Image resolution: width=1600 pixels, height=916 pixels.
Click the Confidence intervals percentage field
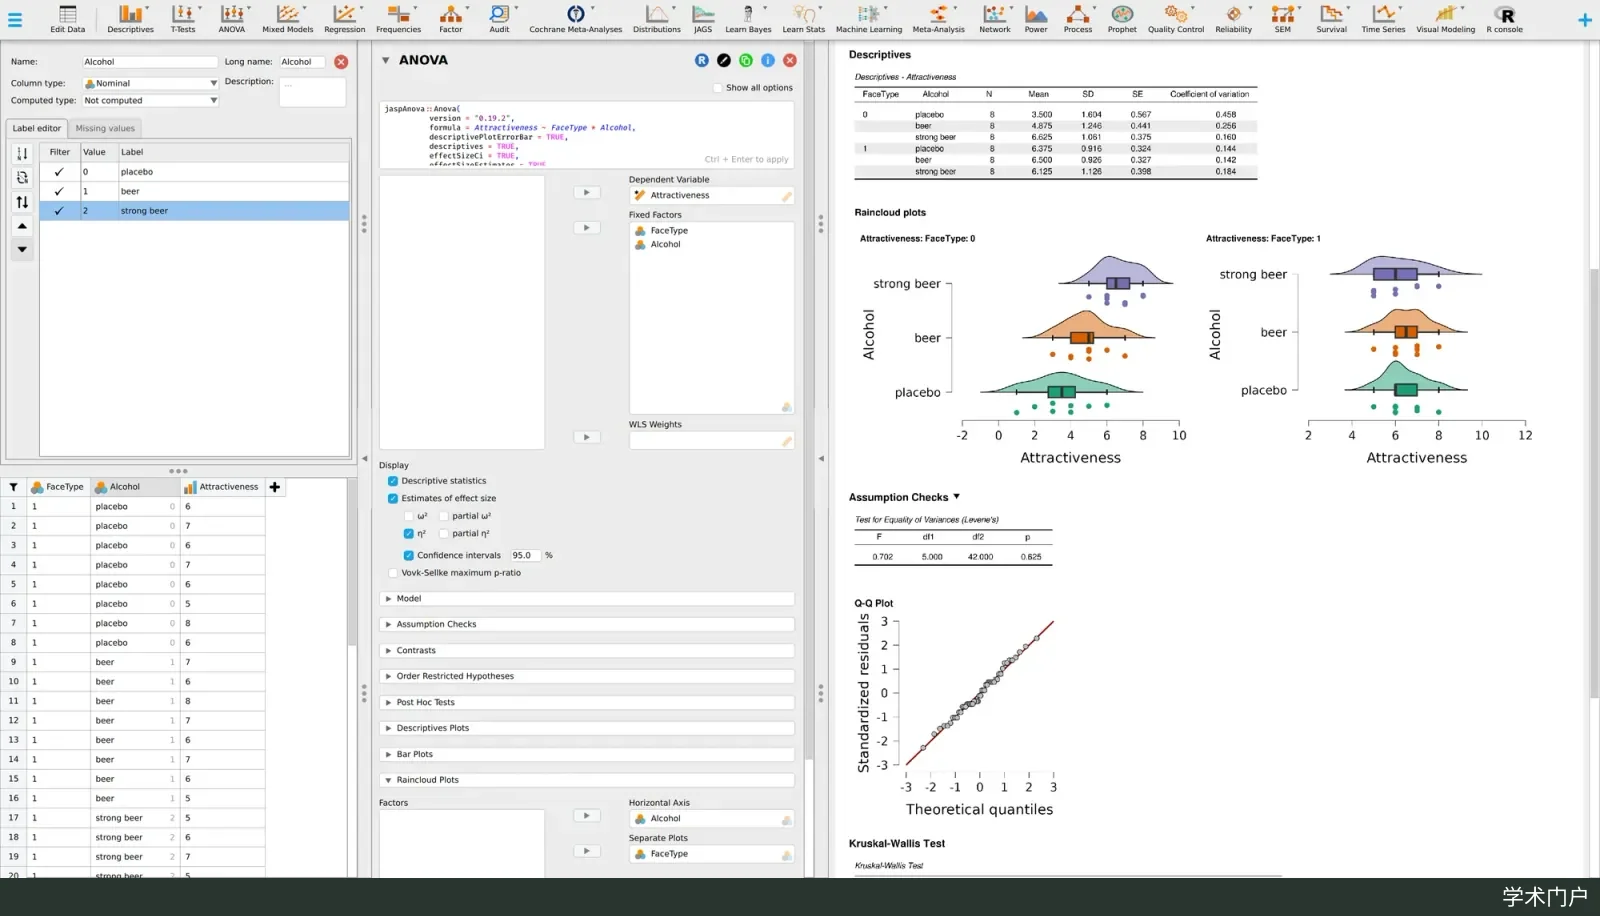(x=524, y=555)
